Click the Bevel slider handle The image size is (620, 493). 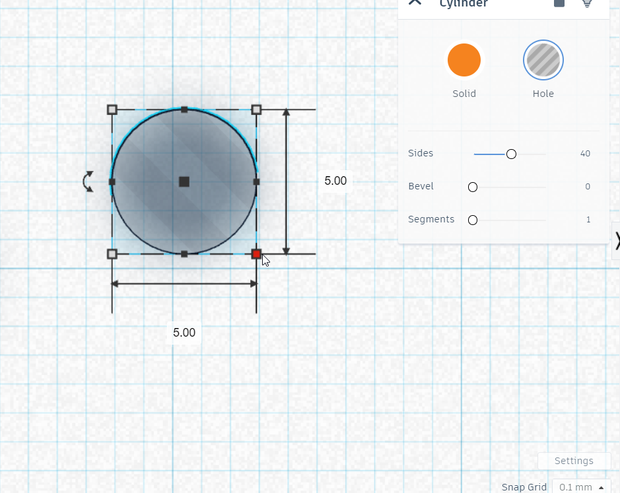(473, 187)
